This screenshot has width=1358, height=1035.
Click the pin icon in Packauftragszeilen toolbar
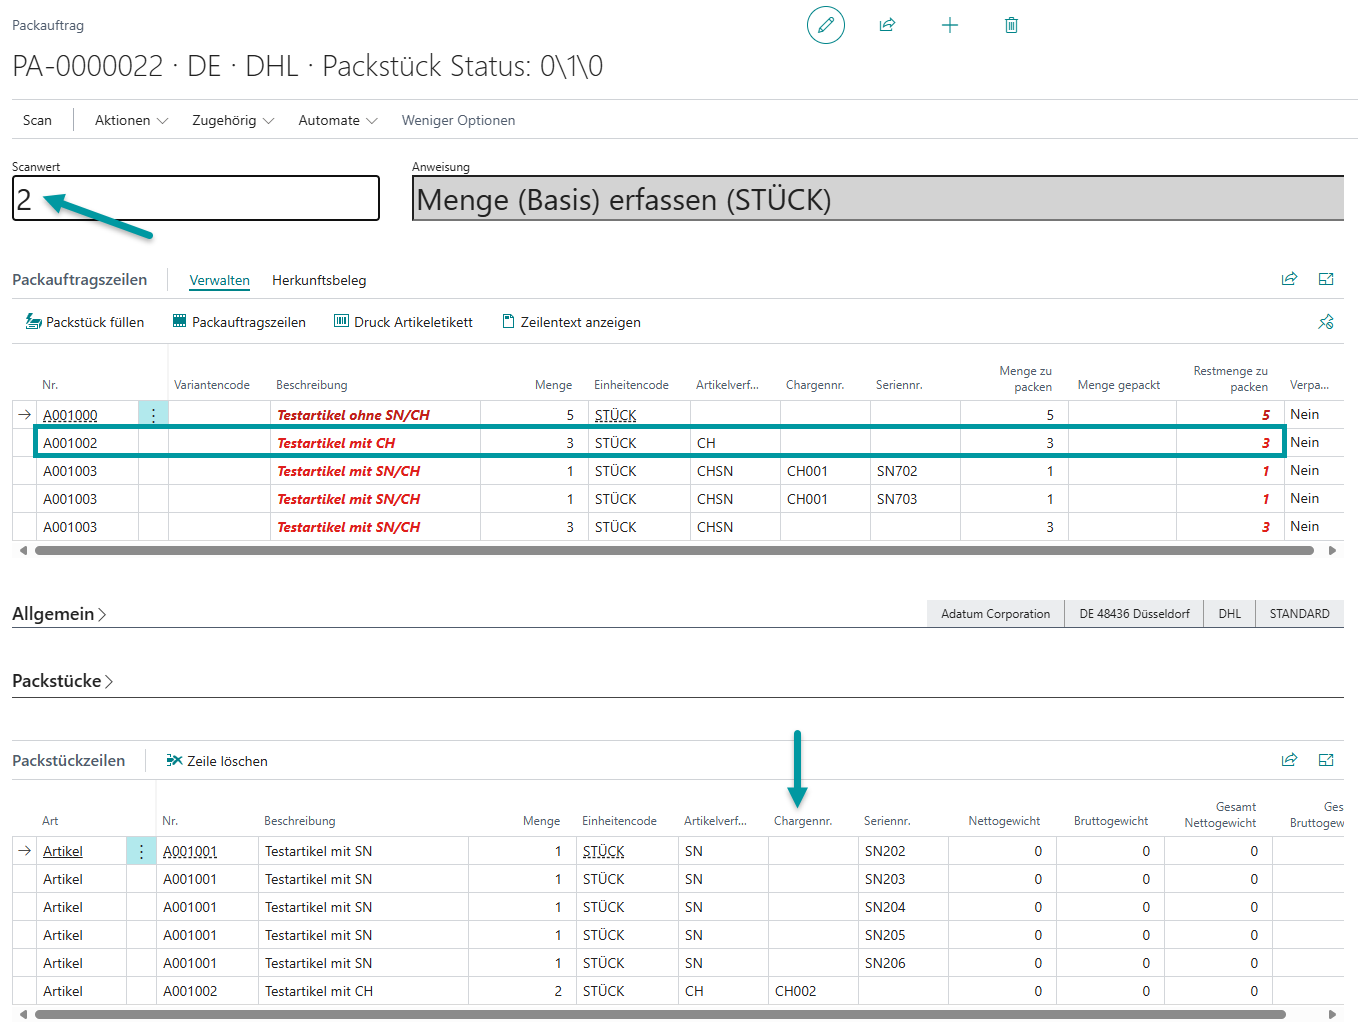[1326, 322]
